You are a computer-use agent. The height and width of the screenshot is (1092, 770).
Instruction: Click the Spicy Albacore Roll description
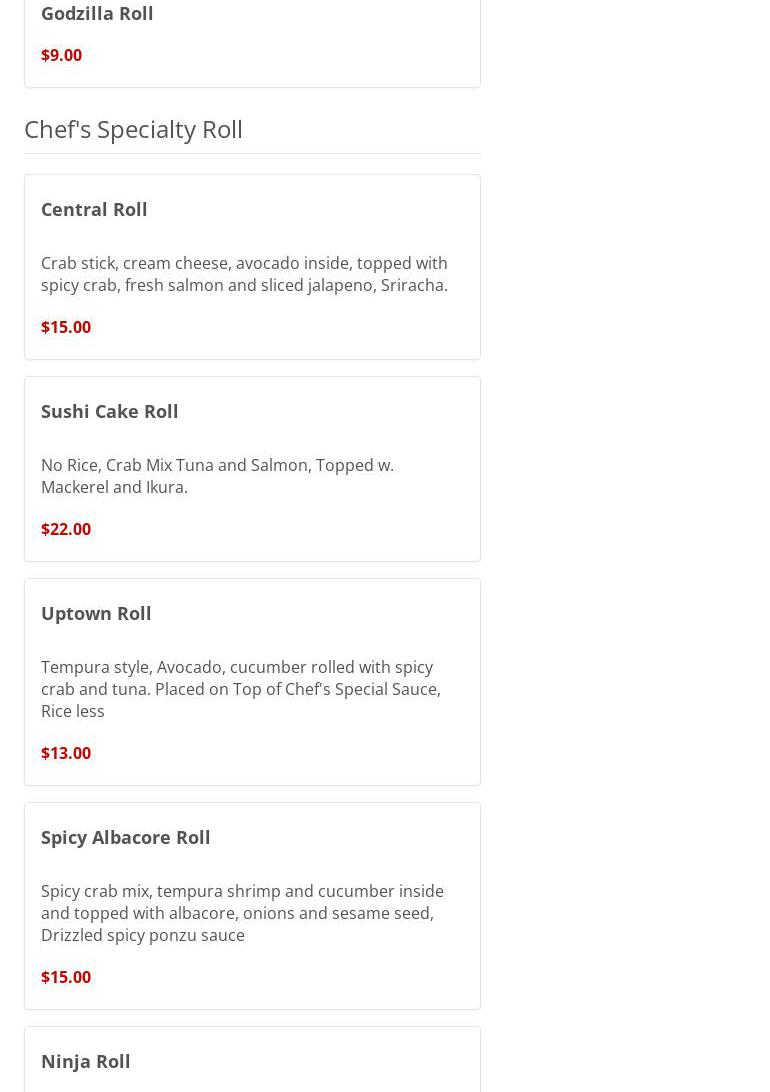coord(242,913)
